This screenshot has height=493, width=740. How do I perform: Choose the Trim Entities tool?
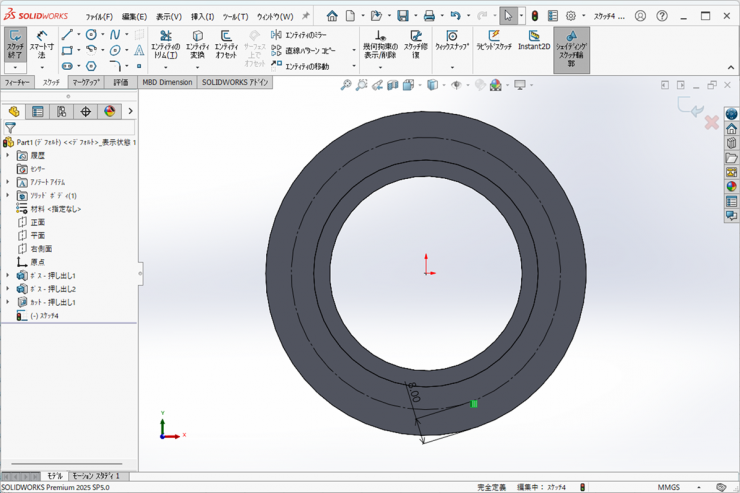(165, 43)
